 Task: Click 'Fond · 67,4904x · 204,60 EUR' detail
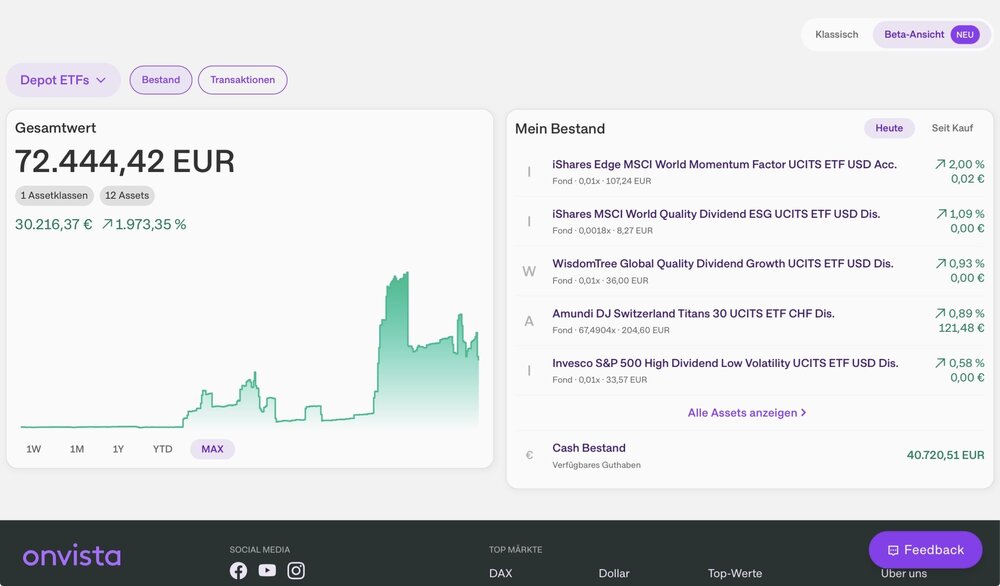[x=611, y=330]
